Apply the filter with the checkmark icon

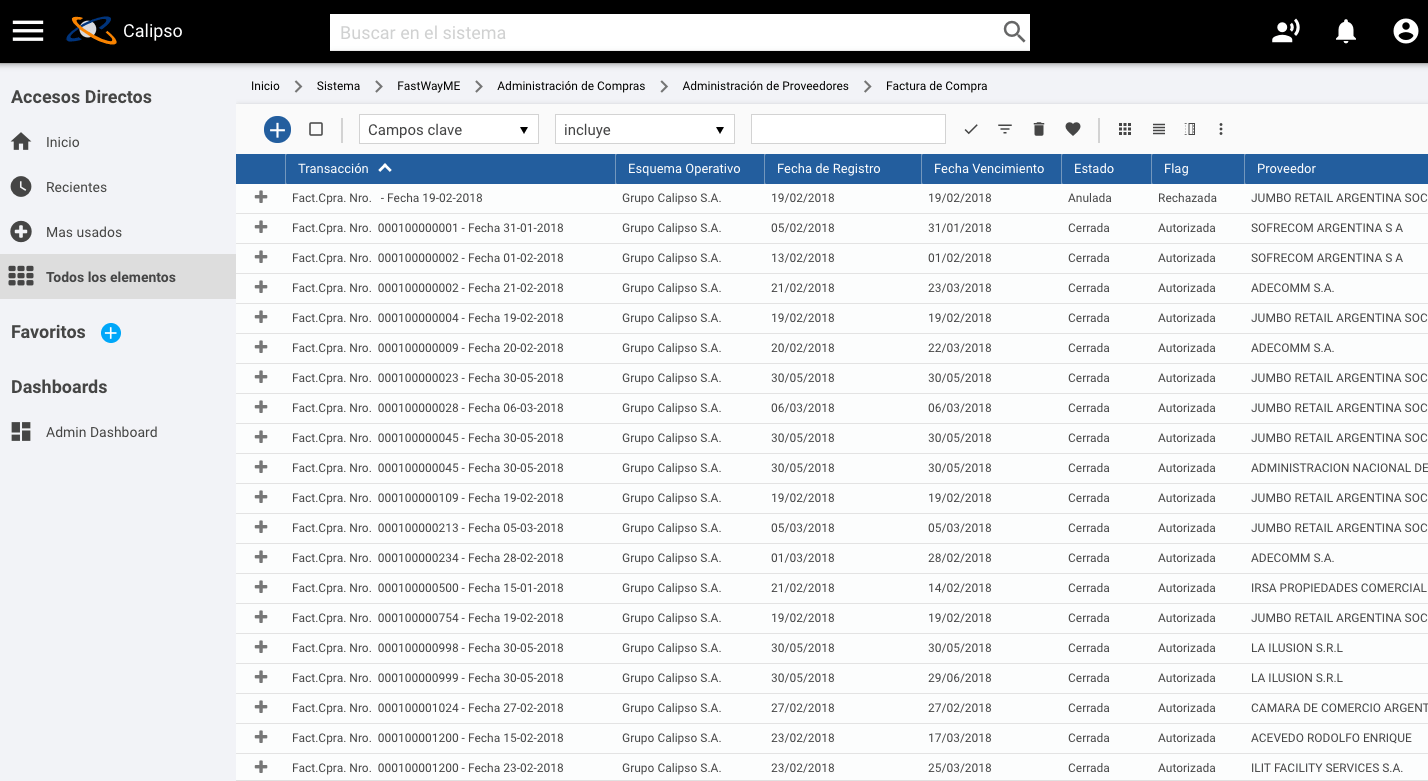(x=971, y=129)
